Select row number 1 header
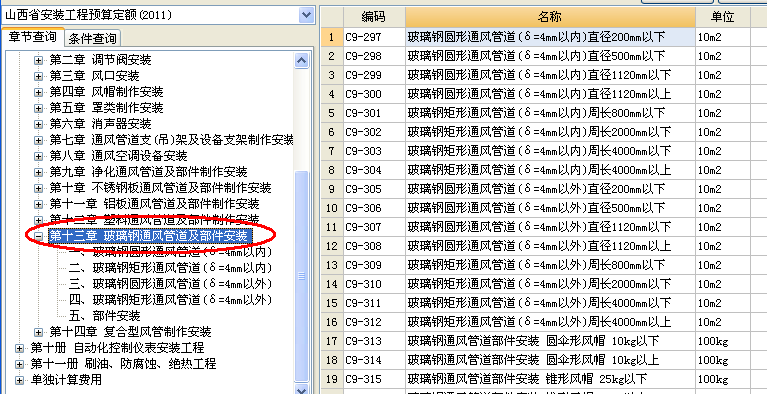Screen dimensions: 767x394 332,37
